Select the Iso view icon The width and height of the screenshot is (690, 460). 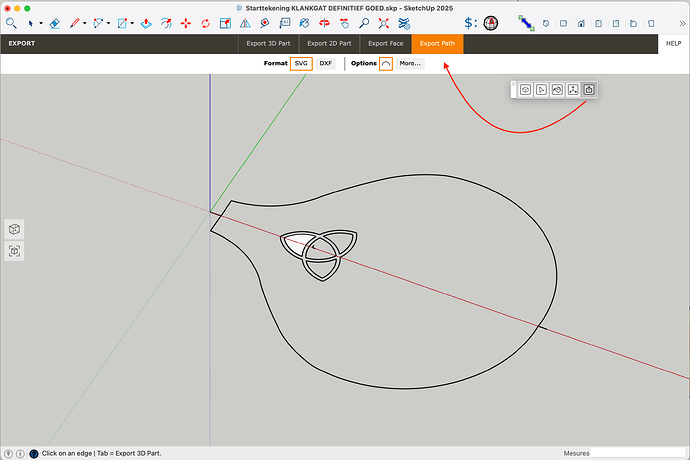coord(546,23)
